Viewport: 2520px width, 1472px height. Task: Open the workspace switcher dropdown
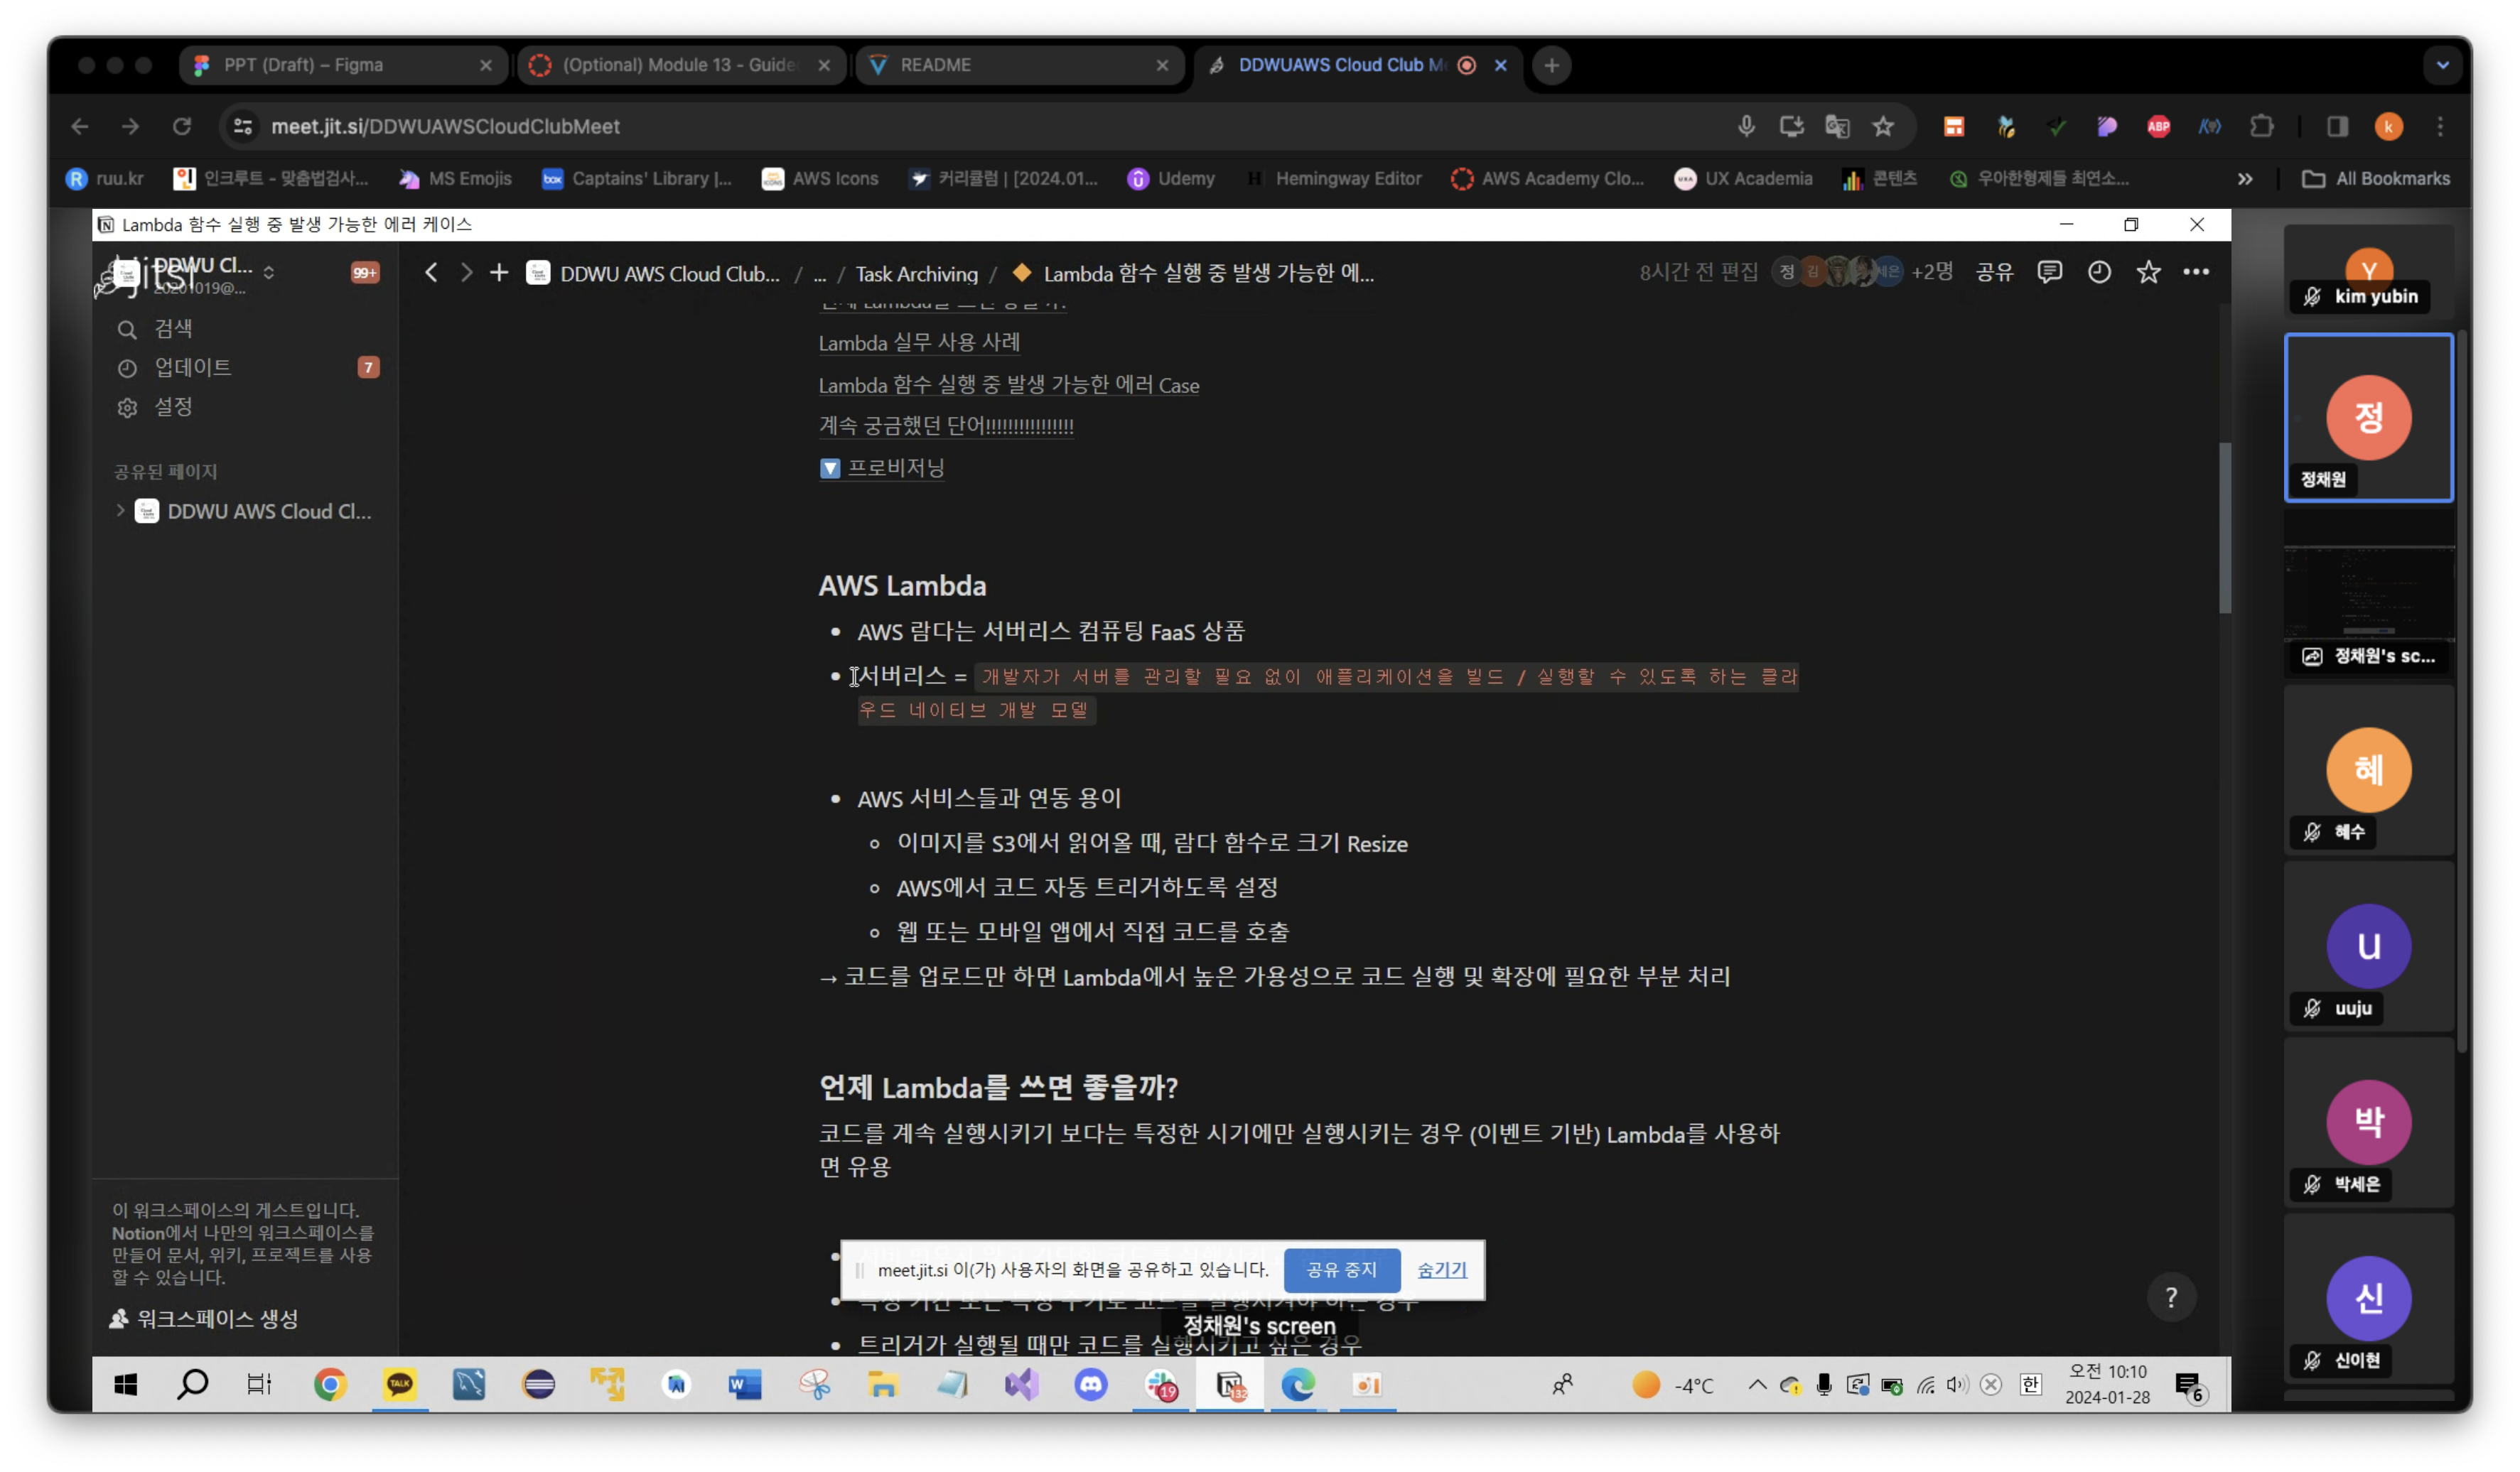[x=269, y=272]
